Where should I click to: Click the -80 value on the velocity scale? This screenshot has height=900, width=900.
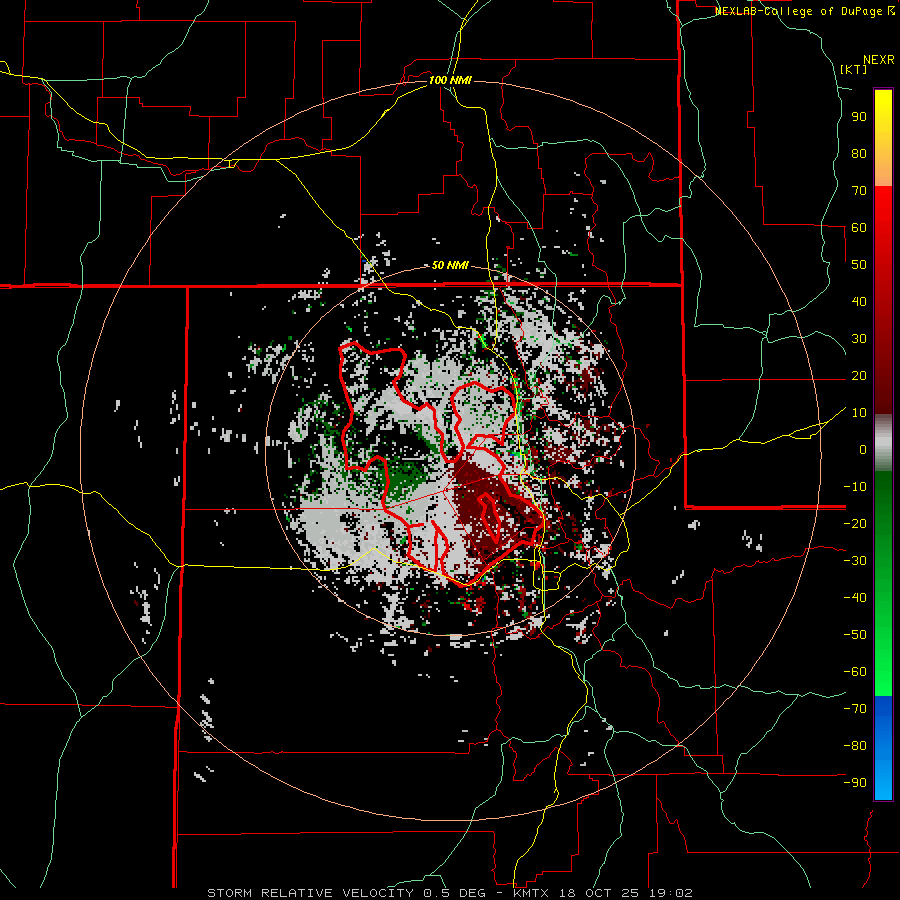[x=855, y=746]
